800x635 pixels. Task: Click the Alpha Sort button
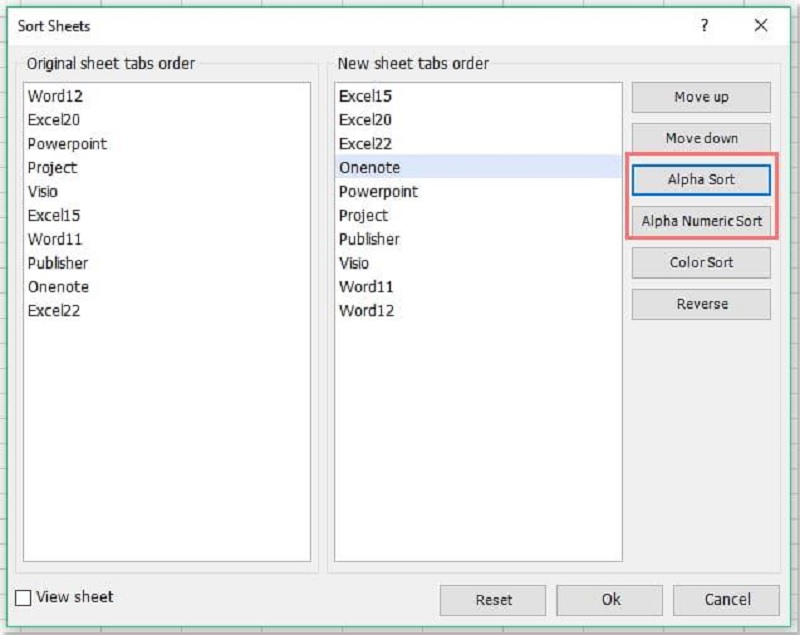(x=701, y=180)
